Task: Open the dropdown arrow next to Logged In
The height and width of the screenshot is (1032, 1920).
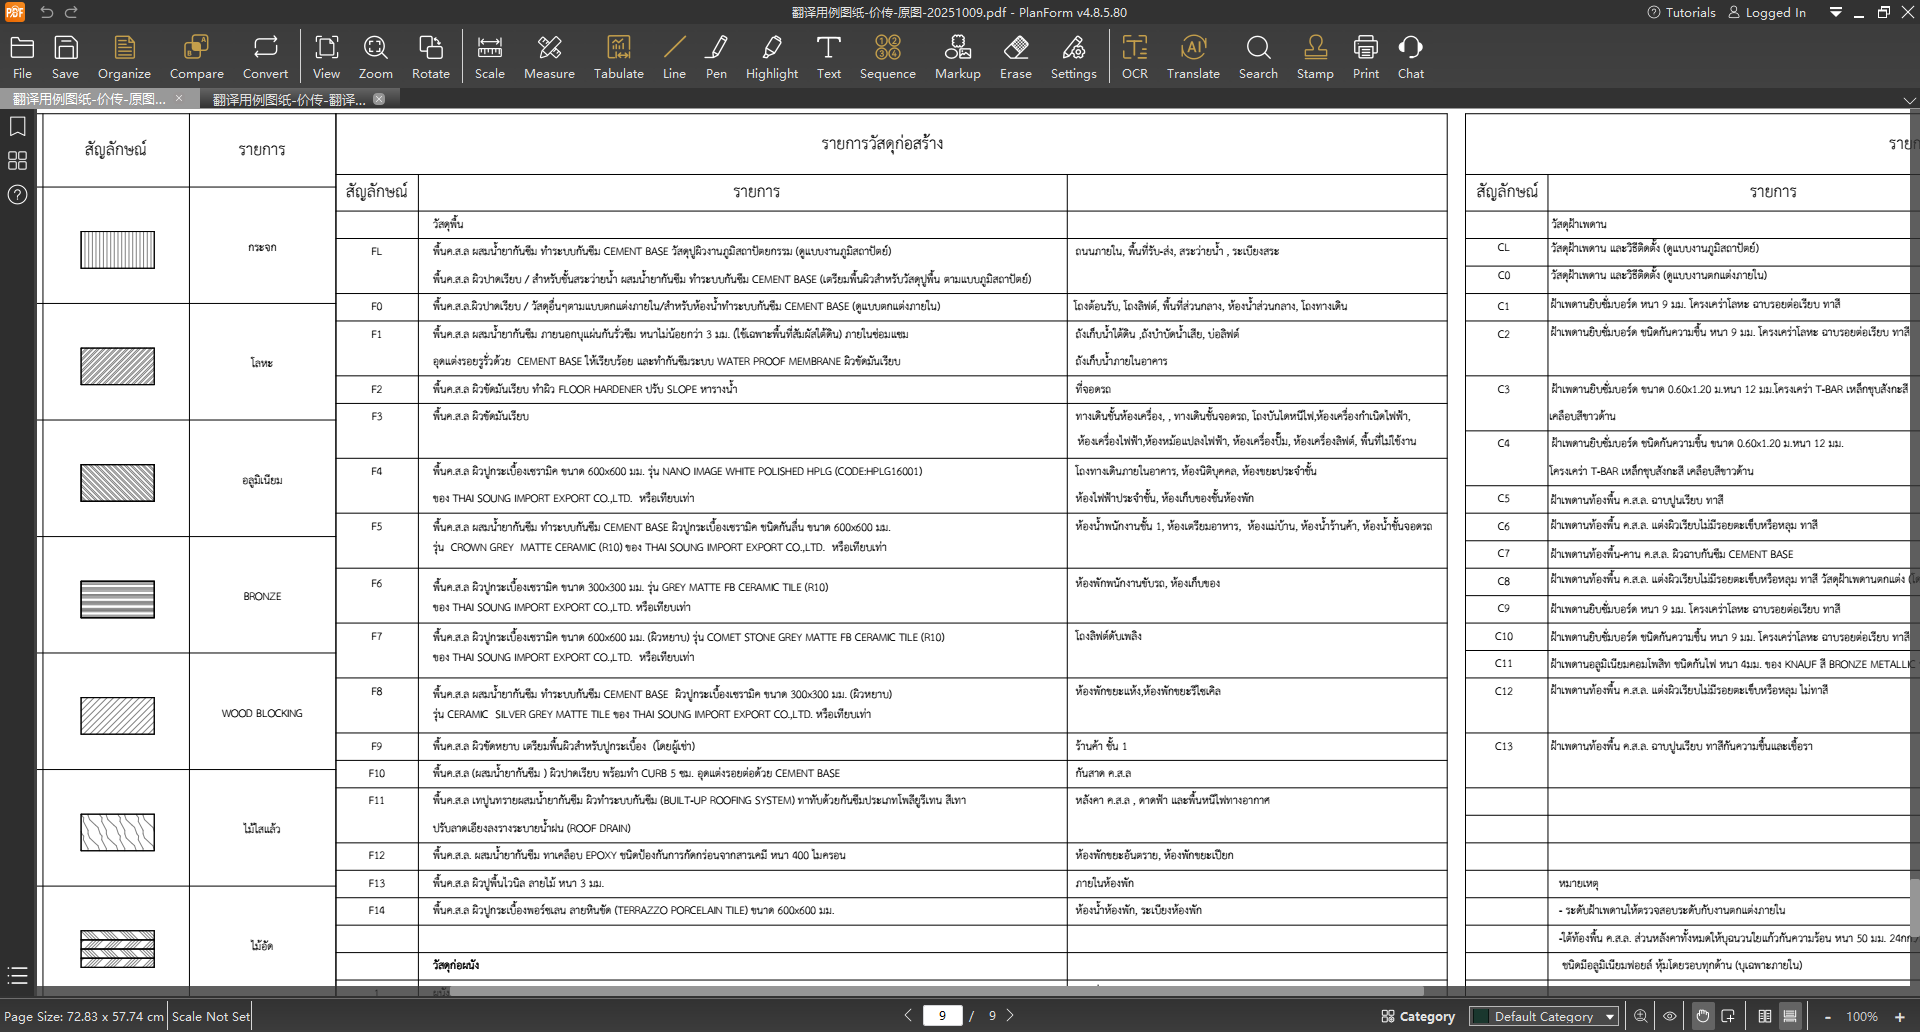Action: click(1835, 12)
